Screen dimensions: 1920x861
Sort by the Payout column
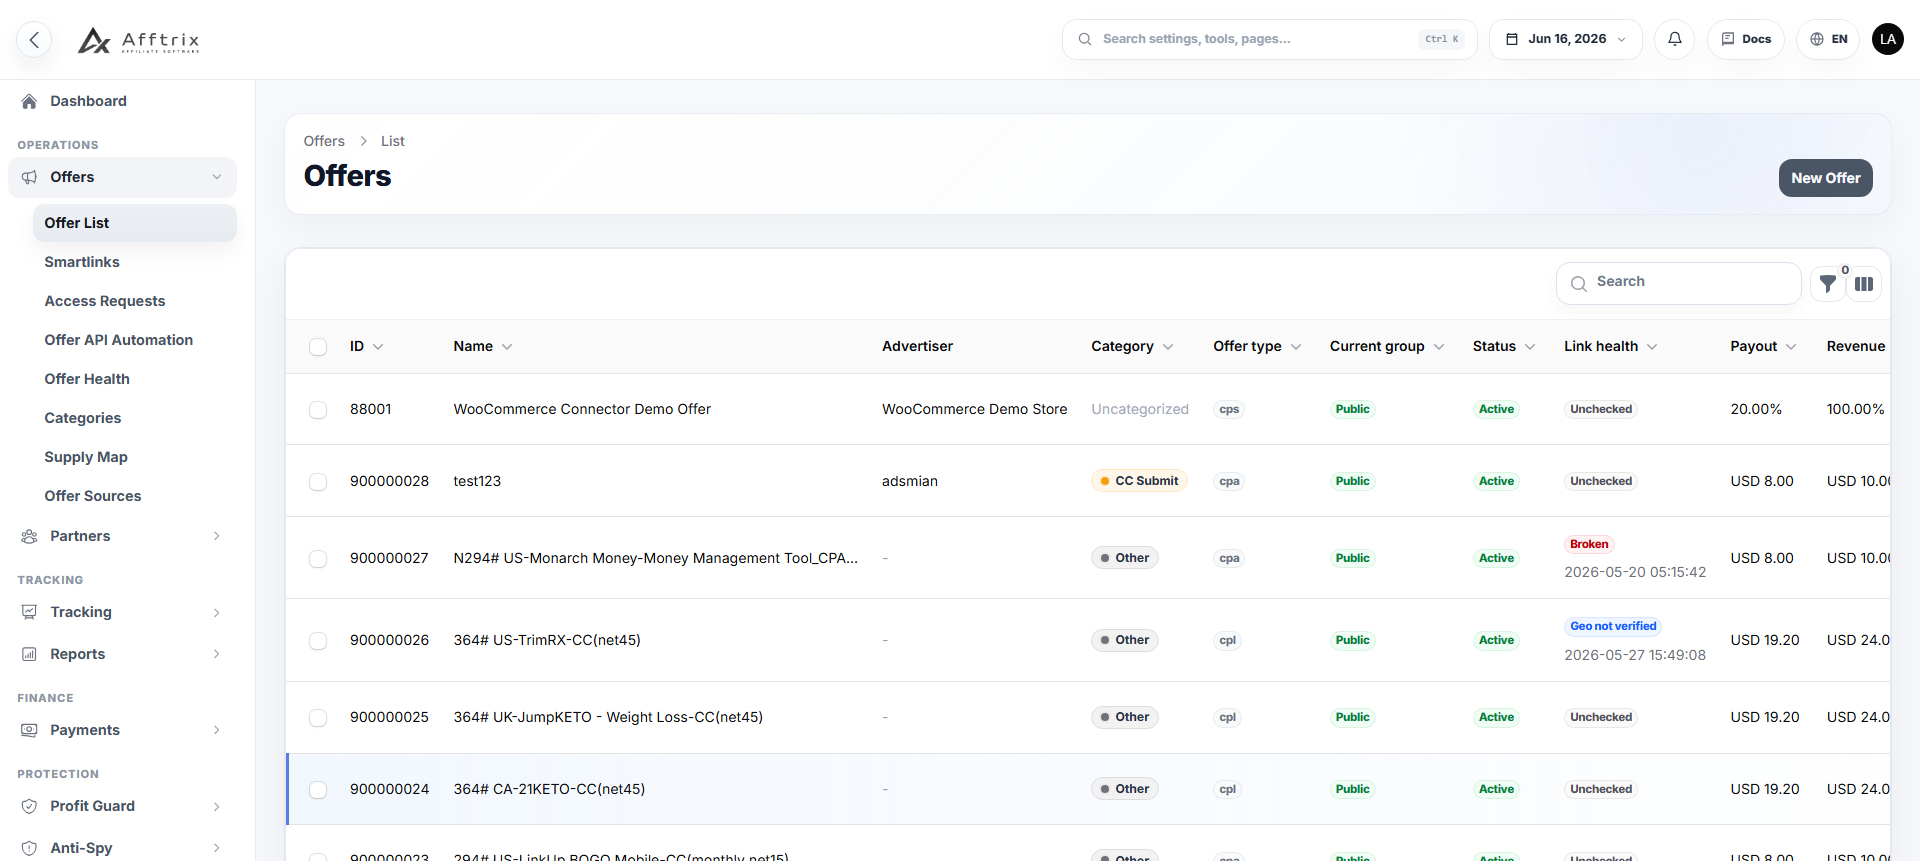tap(1764, 346)
